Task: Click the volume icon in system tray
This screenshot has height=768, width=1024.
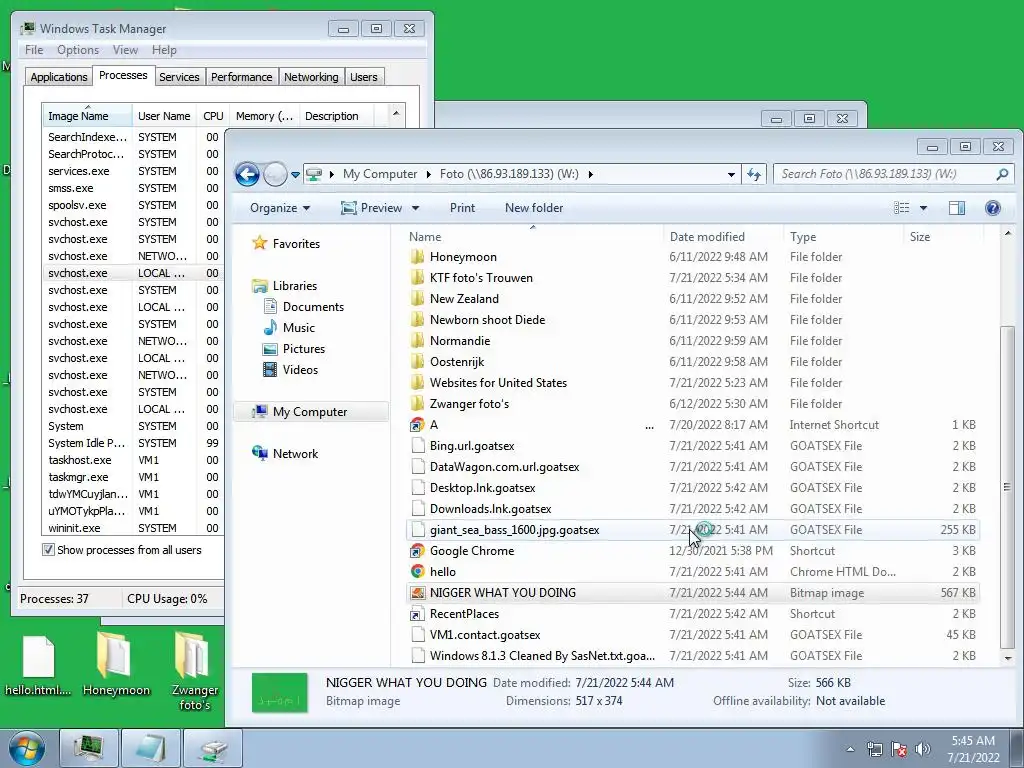Action: (923, 749)
